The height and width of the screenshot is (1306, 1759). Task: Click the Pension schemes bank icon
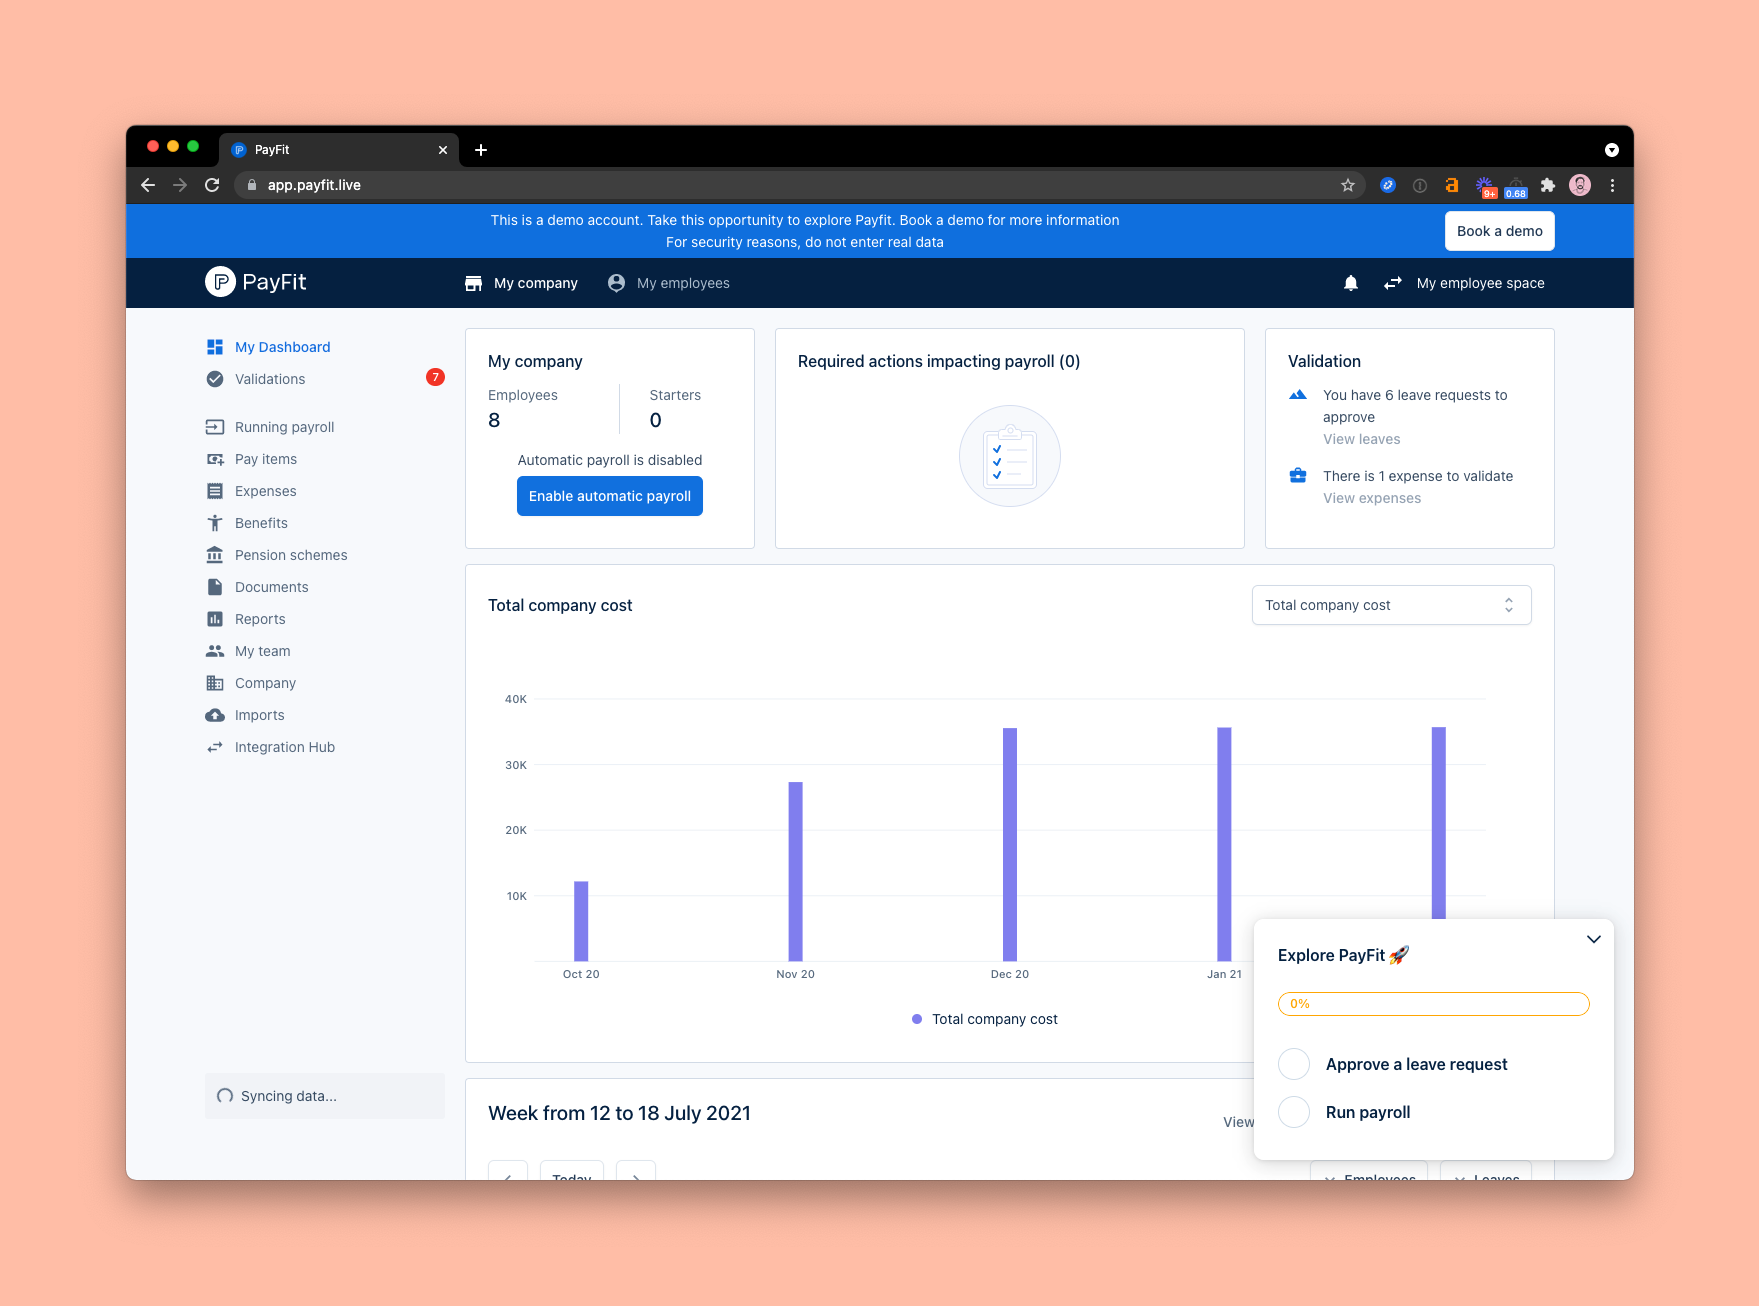pos(215,555)
